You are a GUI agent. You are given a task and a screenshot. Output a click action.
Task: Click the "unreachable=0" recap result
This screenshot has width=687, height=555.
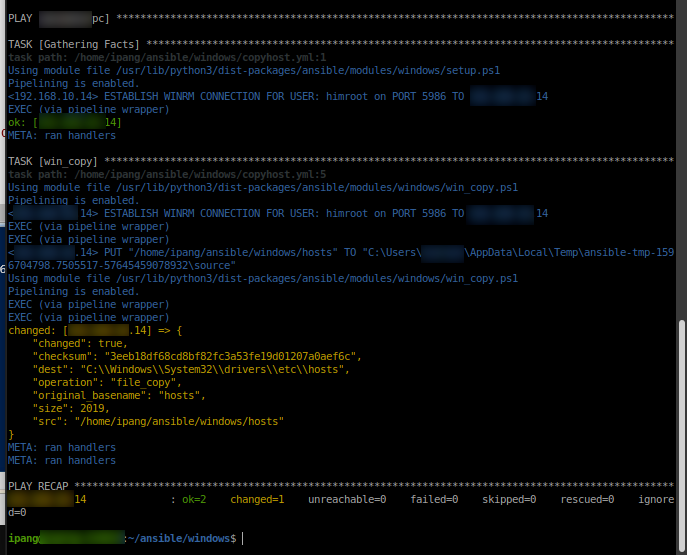[346, 499]
